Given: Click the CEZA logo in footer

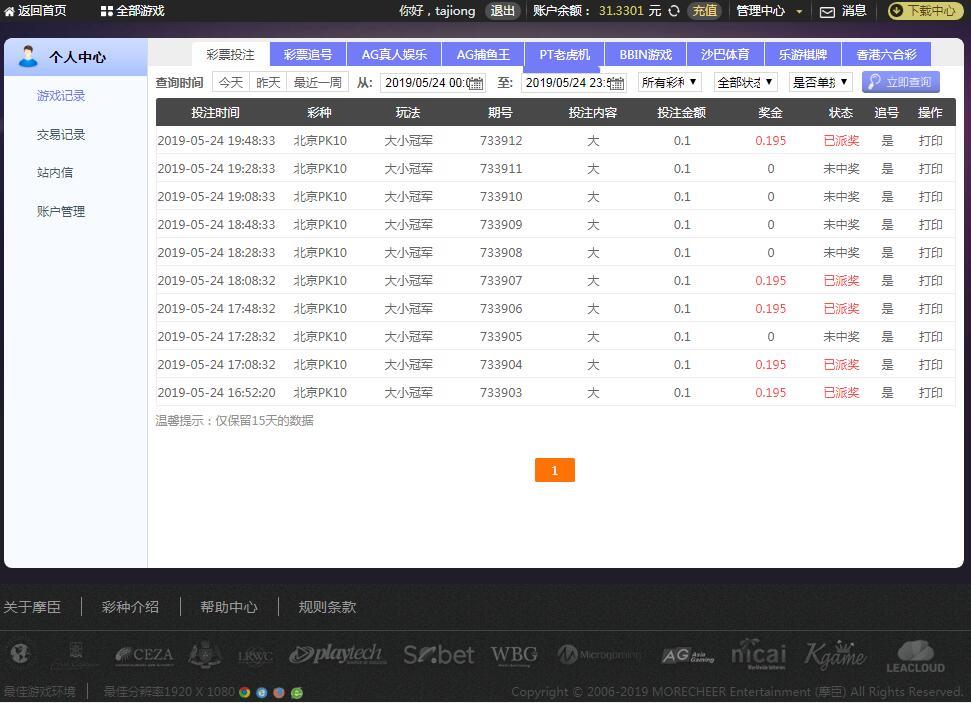Looking at the screenshot, I should (x=144, y=655).
